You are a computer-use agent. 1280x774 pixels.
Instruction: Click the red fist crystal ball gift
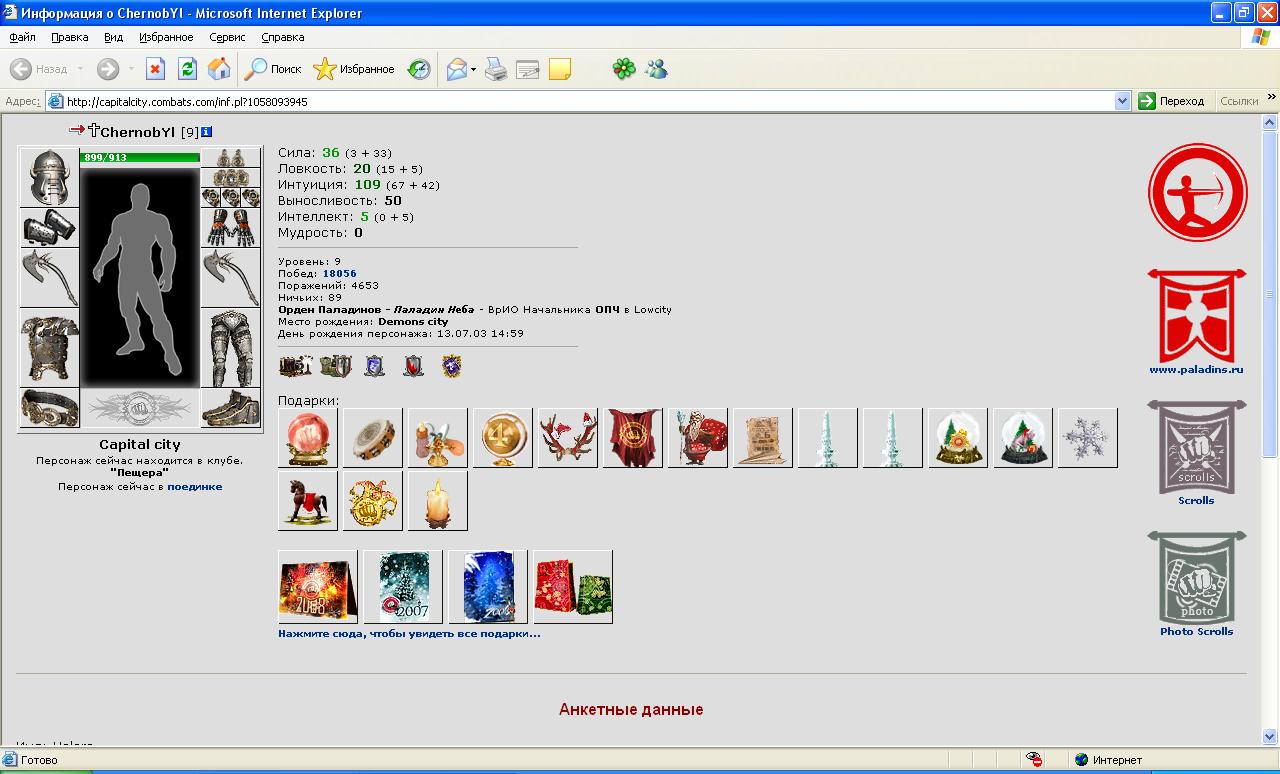tap(308, 438)
